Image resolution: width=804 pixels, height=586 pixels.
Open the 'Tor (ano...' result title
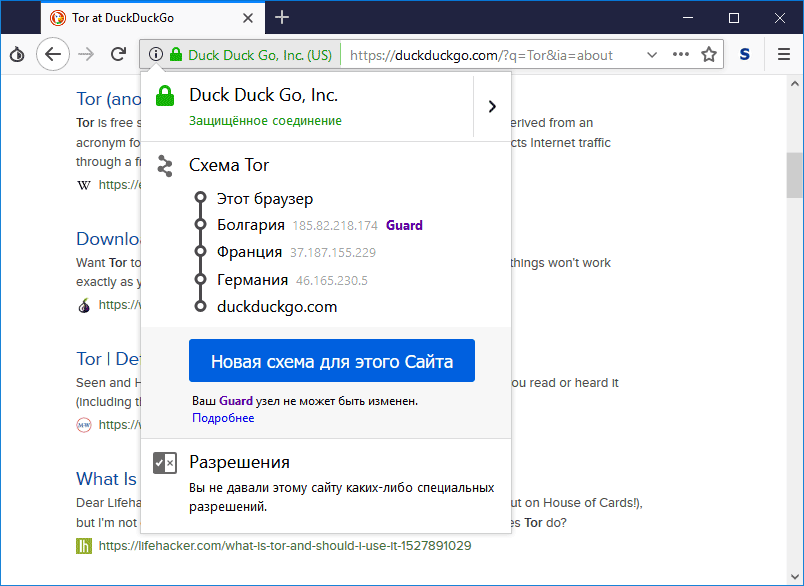click(x=108, y=98)
